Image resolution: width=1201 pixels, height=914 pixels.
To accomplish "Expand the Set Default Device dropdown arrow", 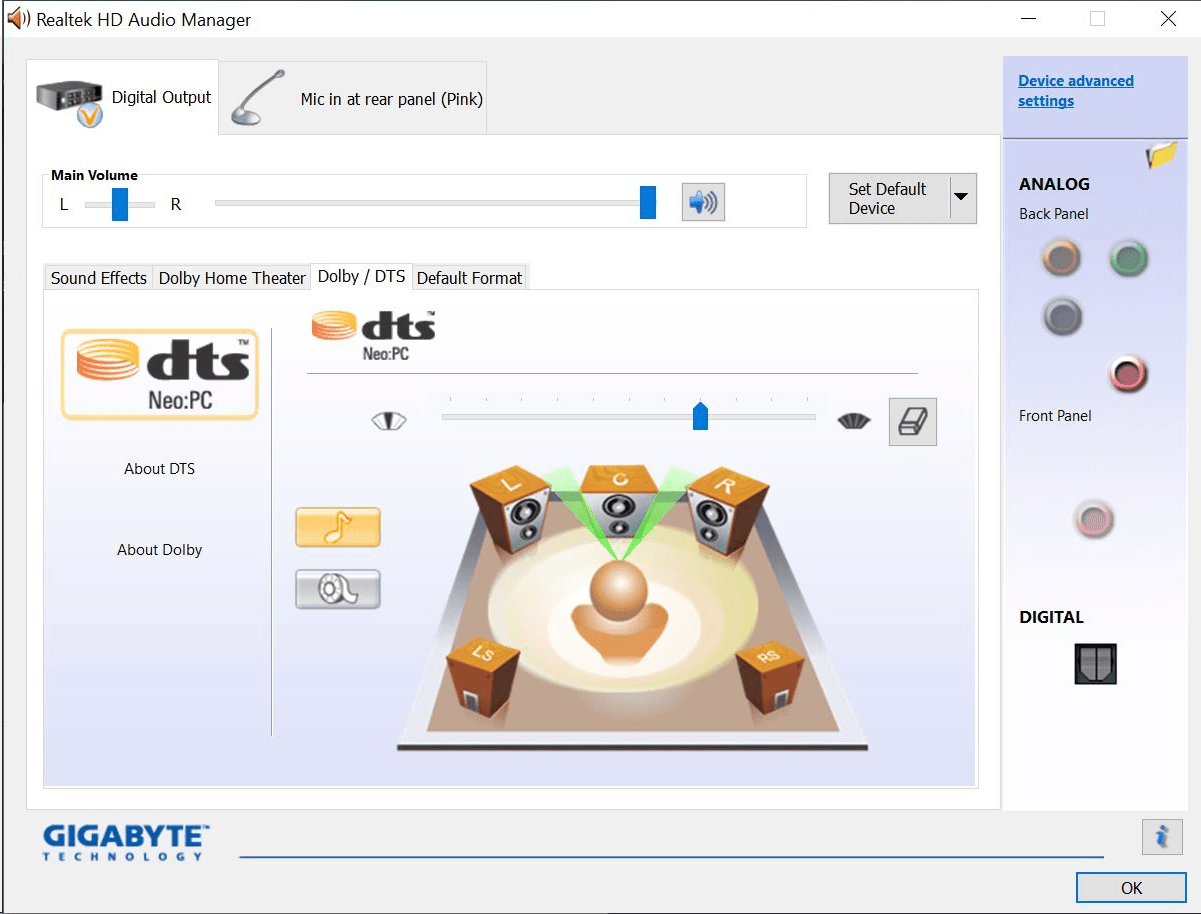I will (x=963, y=198).
